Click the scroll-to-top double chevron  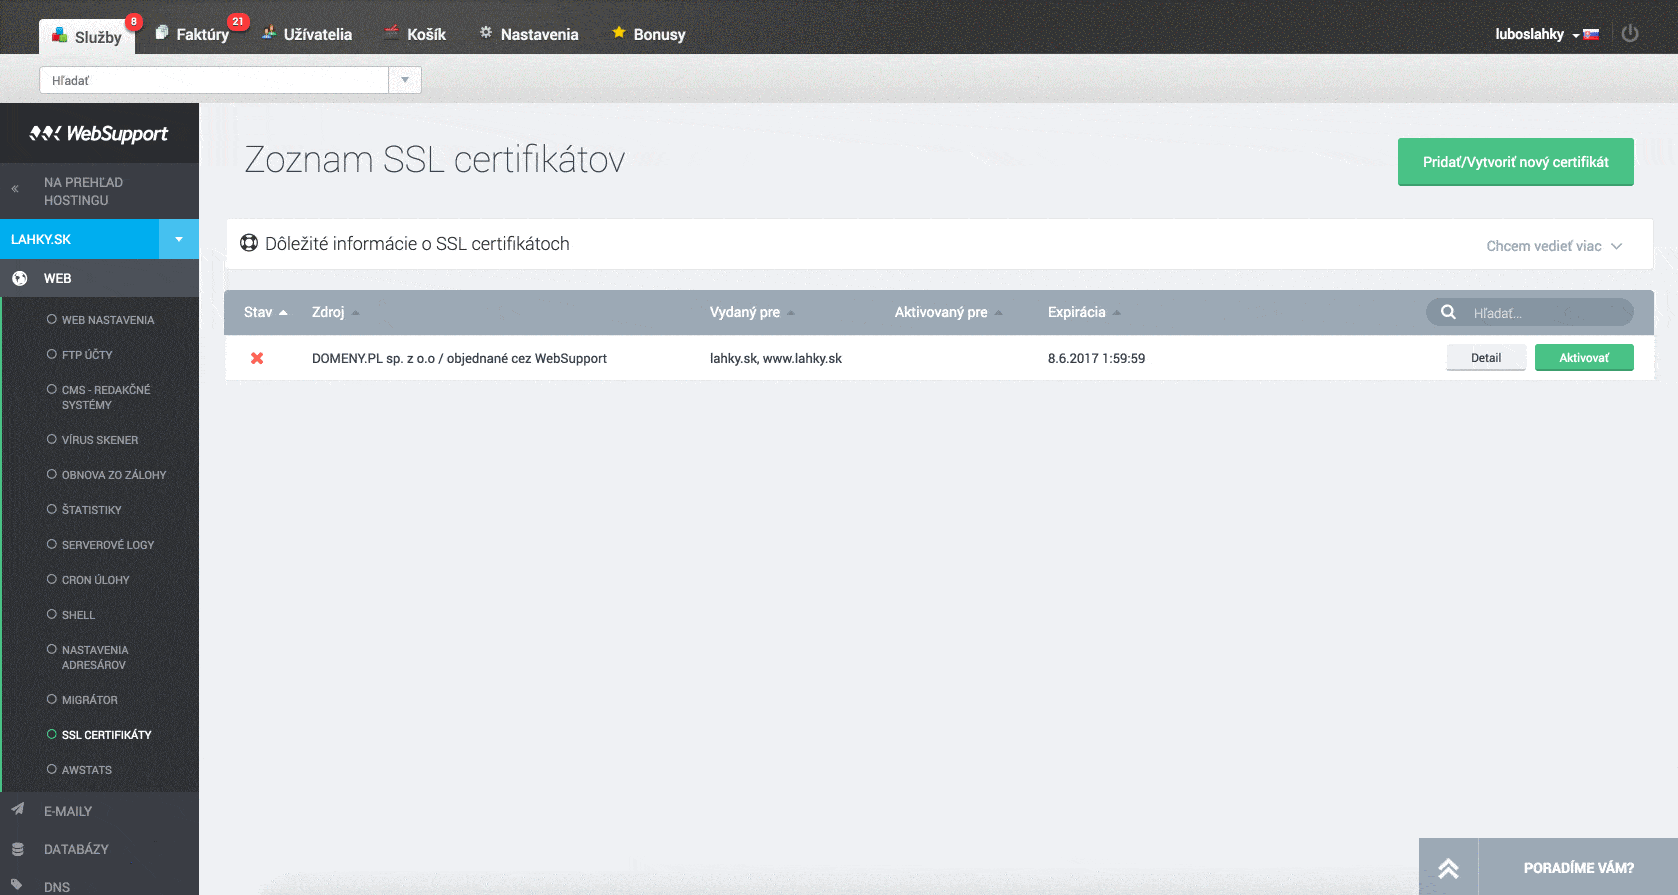(1448, 867)
